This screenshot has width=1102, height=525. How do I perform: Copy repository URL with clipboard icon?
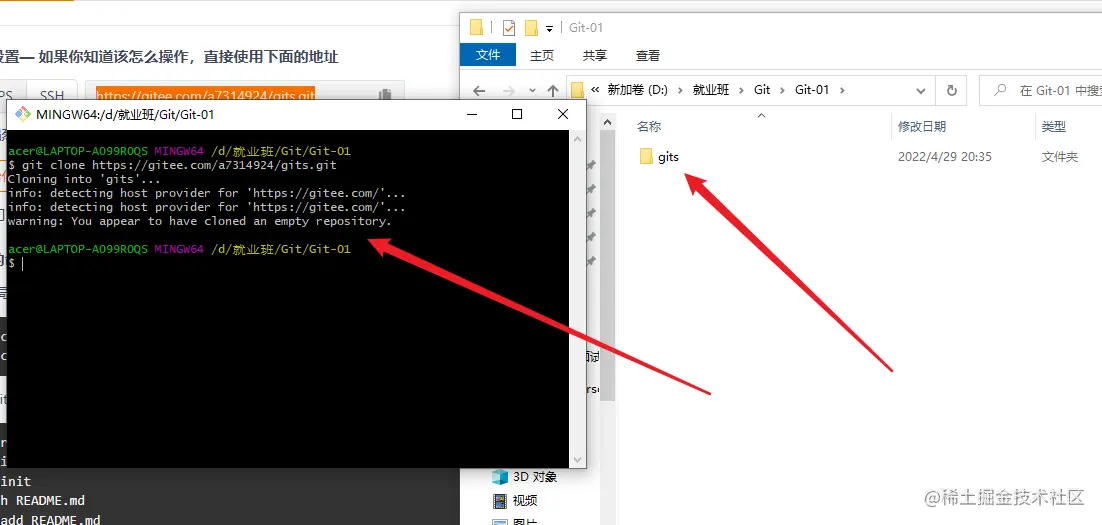pos(384,95)
